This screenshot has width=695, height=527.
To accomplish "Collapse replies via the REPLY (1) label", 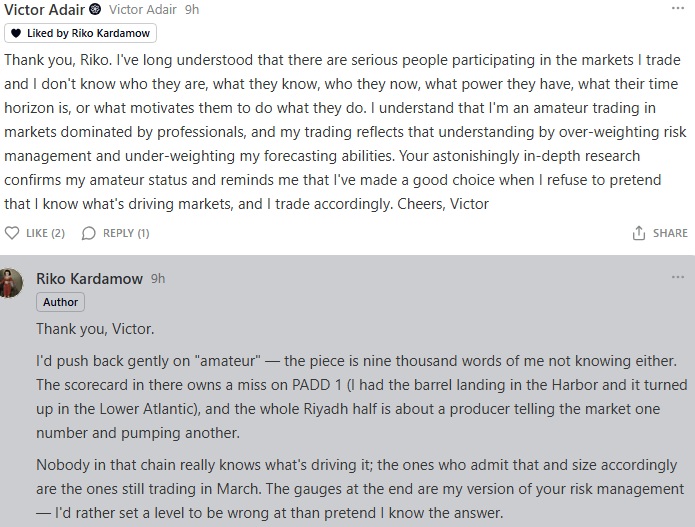I will pos(126,233).
